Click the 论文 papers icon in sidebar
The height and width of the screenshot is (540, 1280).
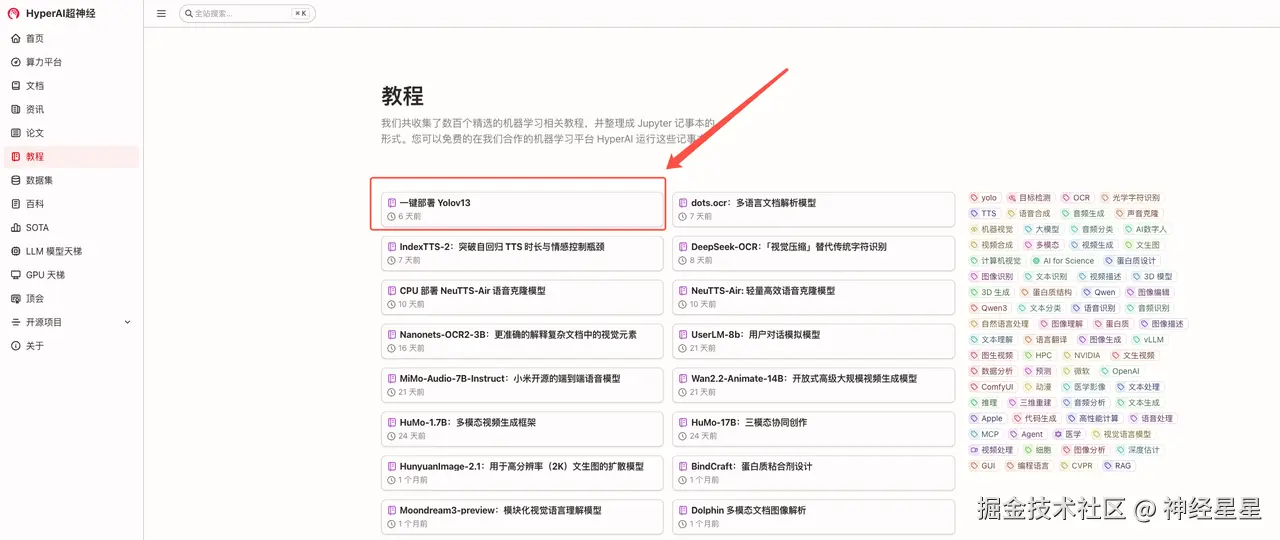tap(15, 133)
